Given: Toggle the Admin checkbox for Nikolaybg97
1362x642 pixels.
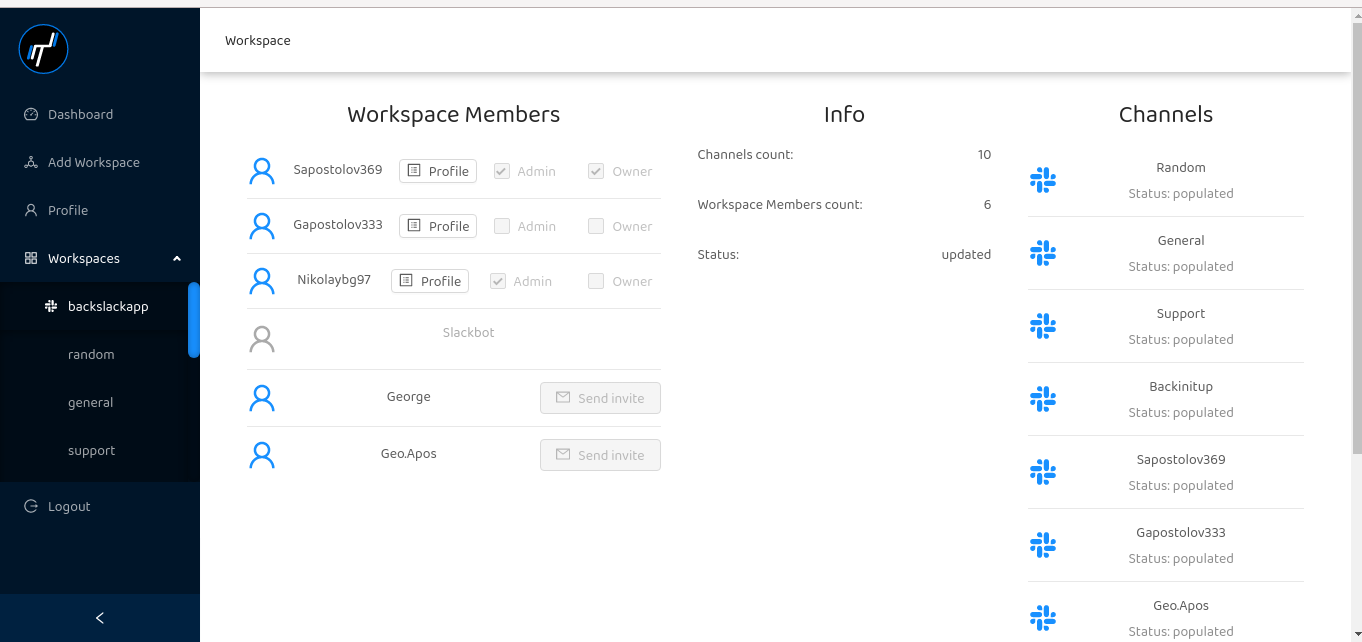Looking at the screenshot, I should point(498,281).
